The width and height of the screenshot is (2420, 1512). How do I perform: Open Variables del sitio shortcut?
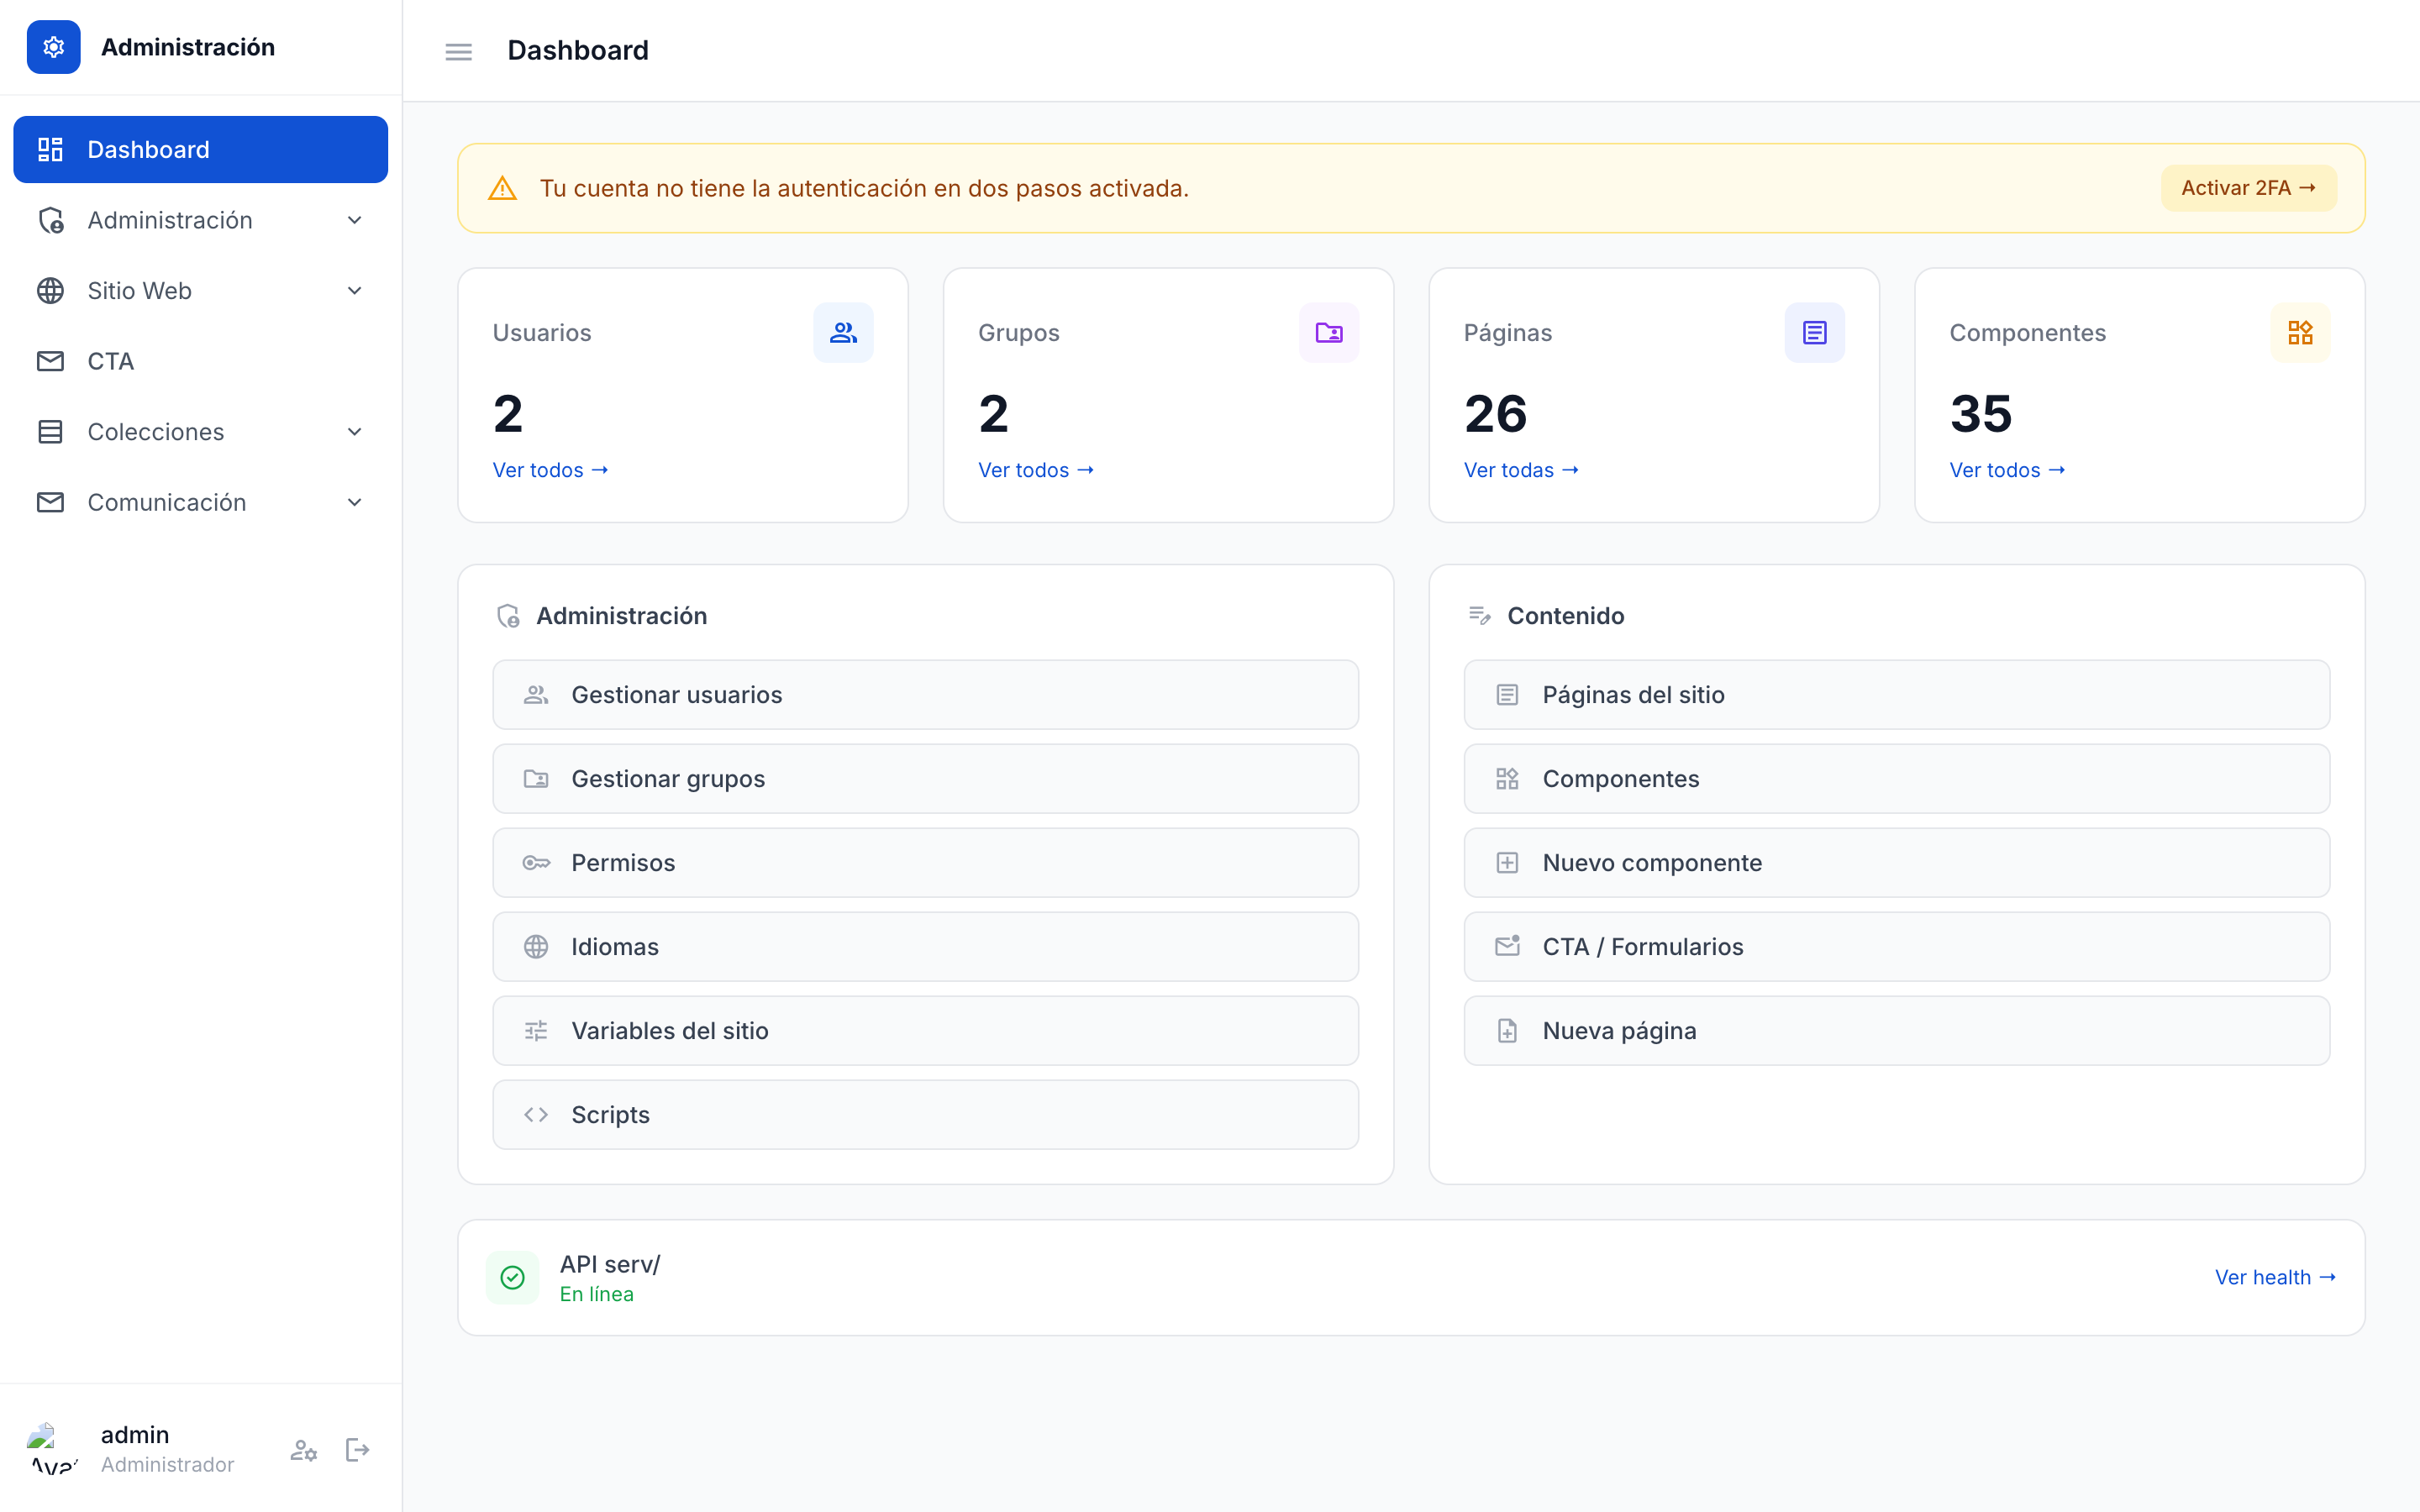tap(925, 1031)
